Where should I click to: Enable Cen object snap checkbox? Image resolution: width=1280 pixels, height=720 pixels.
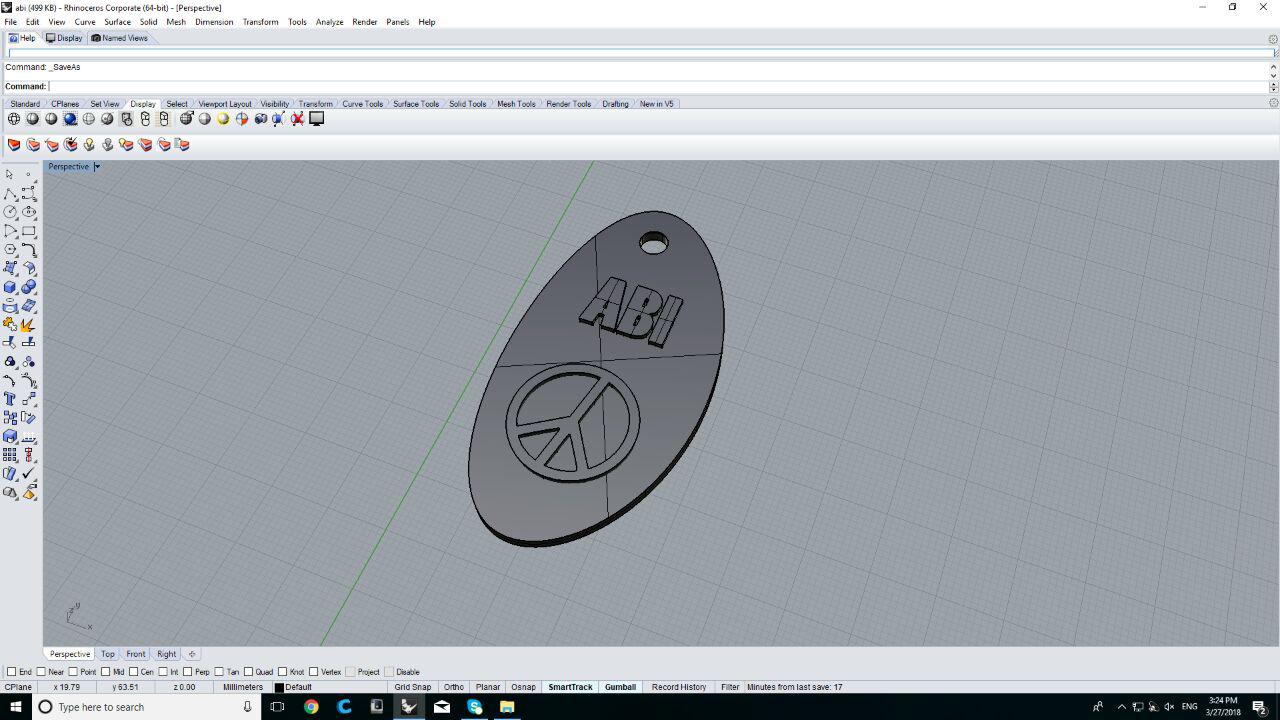coord(134,672)
